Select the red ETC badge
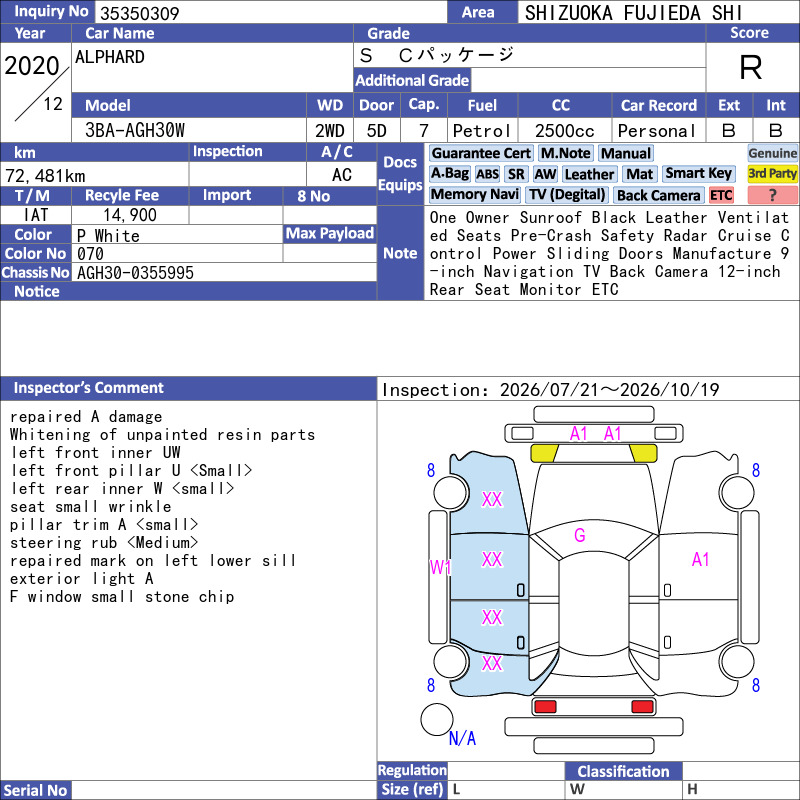The image size is (800, 800). point(721,195)
